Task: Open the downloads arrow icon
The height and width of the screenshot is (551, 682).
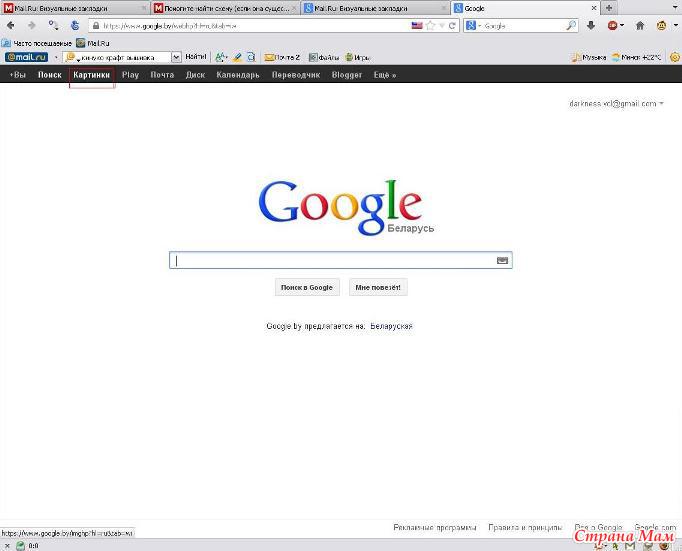Action: [591, 26]
